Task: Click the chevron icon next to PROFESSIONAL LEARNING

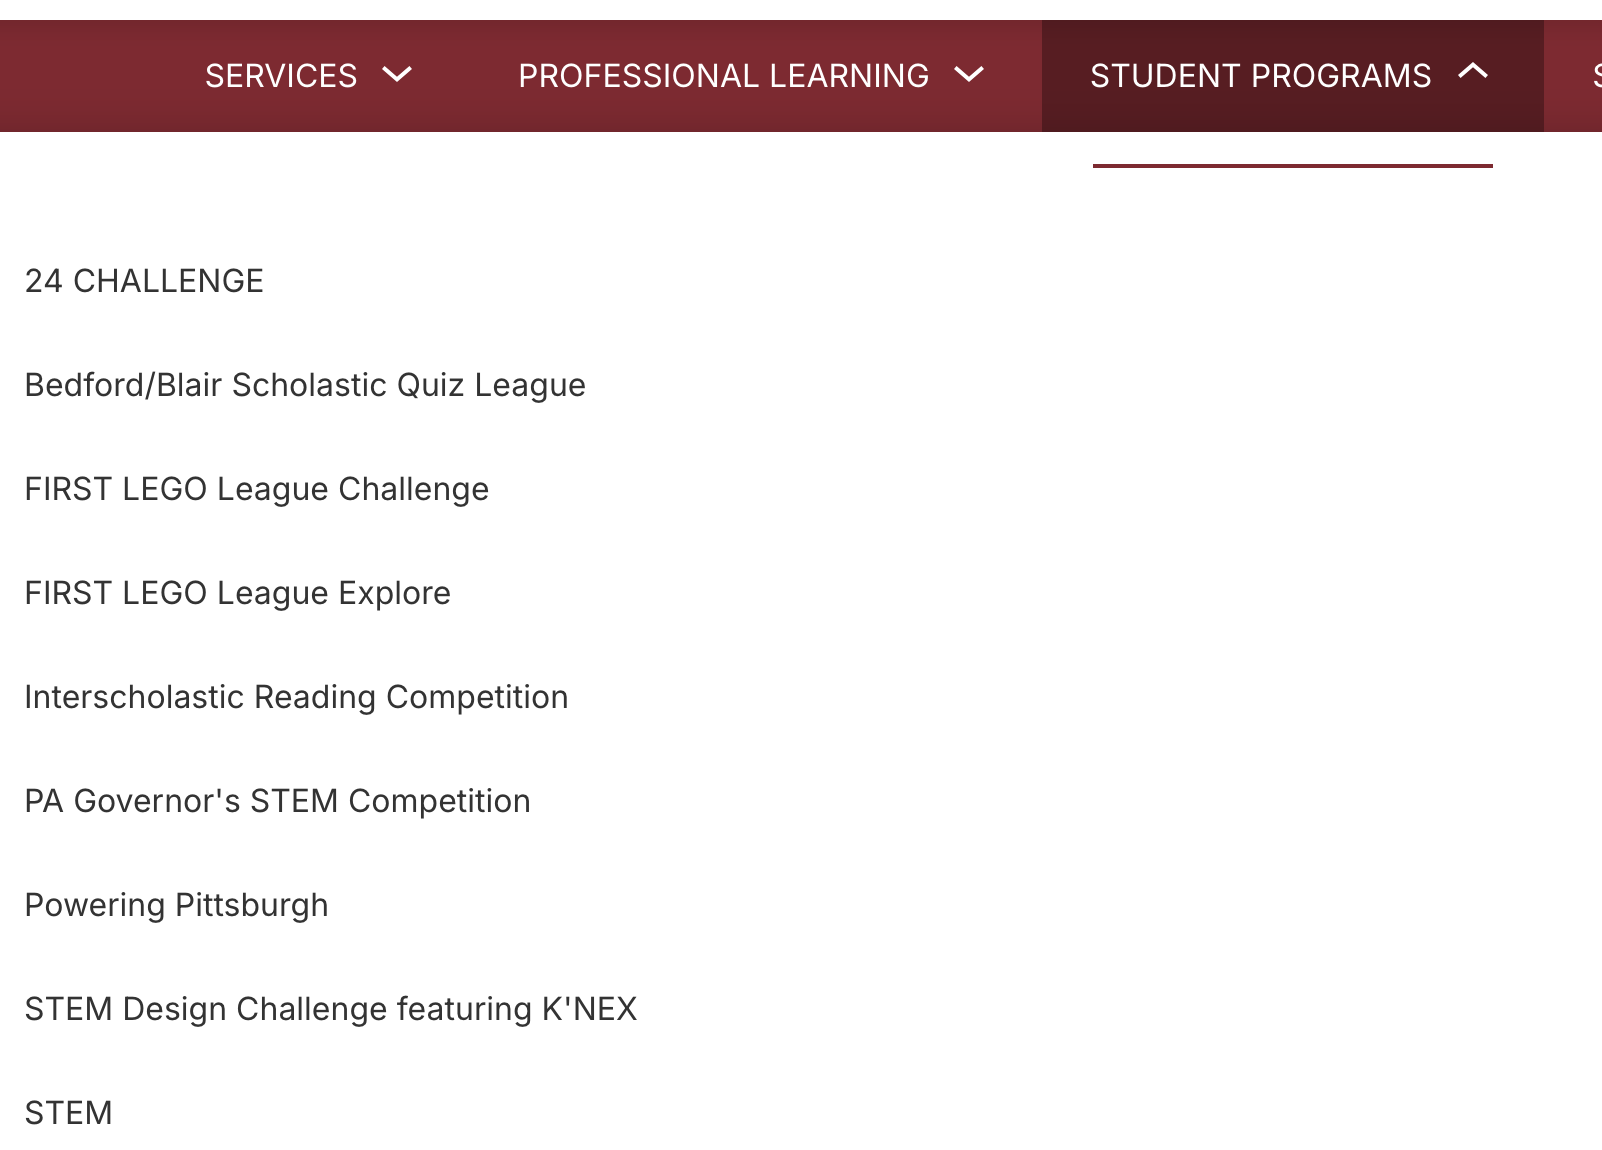Action: coord(968,75)
